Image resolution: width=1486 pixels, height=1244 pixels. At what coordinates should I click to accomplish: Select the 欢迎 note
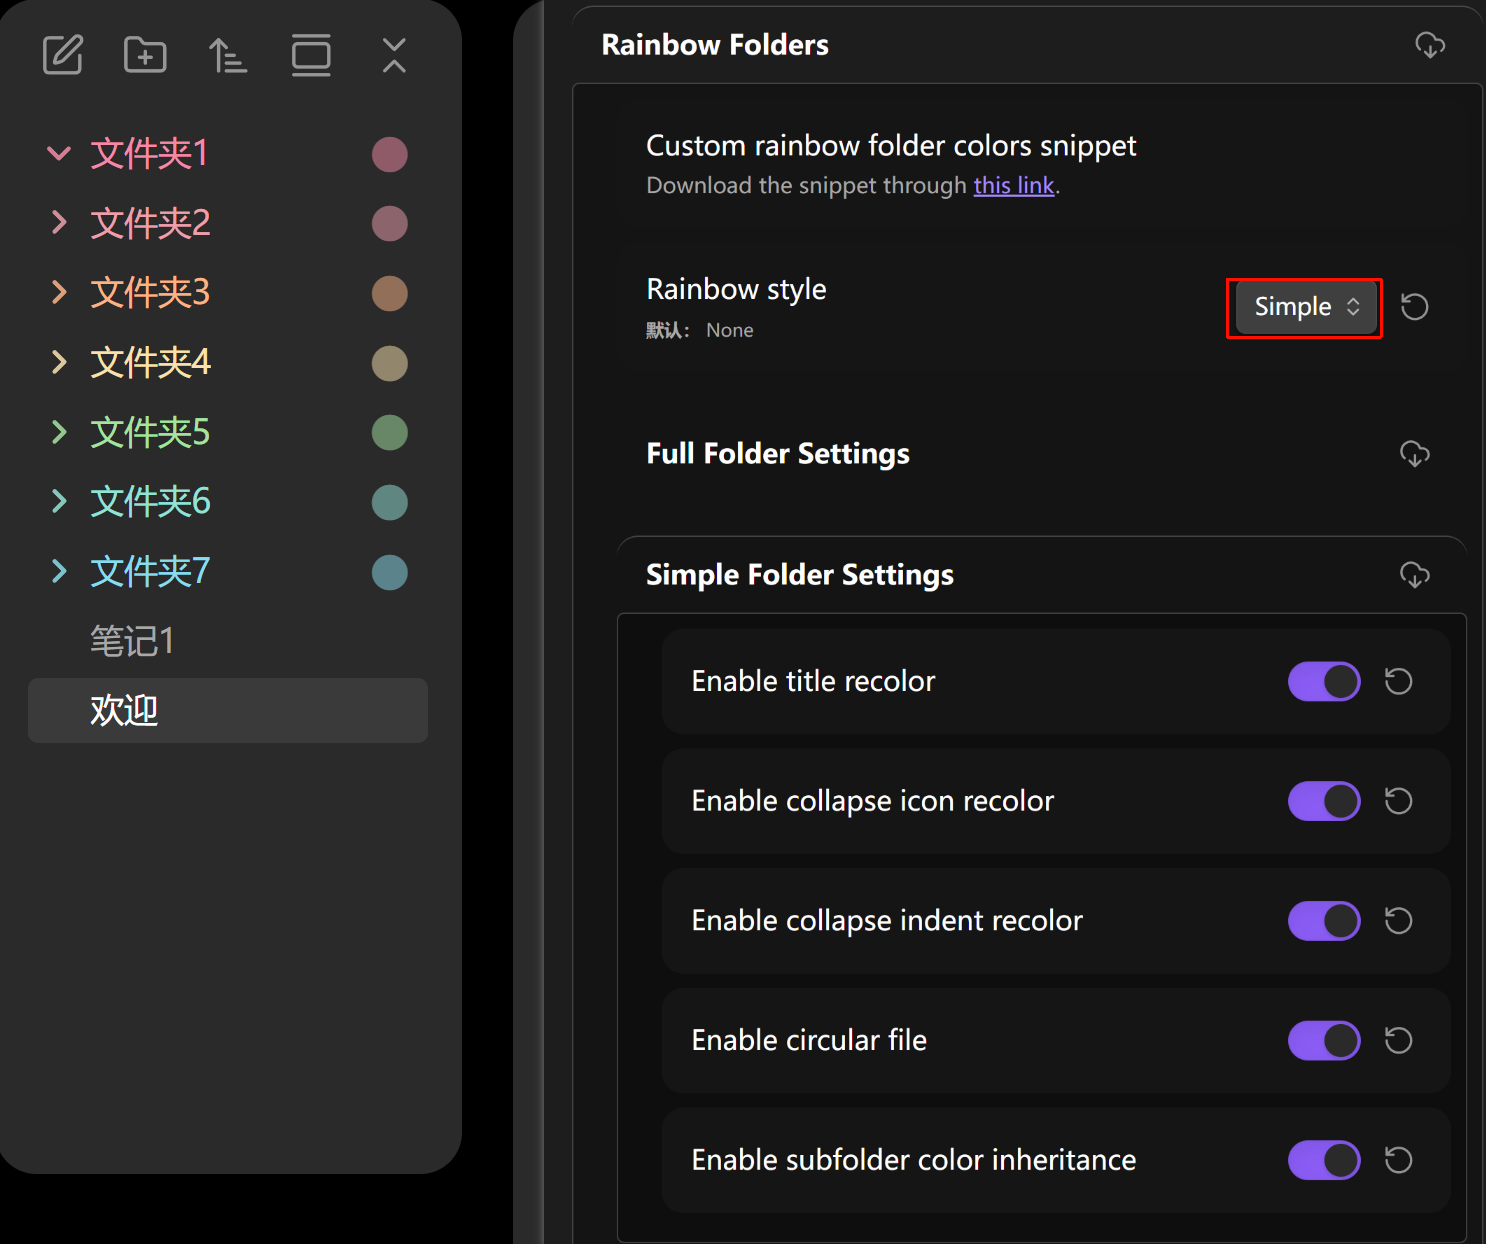coord(125,710)
